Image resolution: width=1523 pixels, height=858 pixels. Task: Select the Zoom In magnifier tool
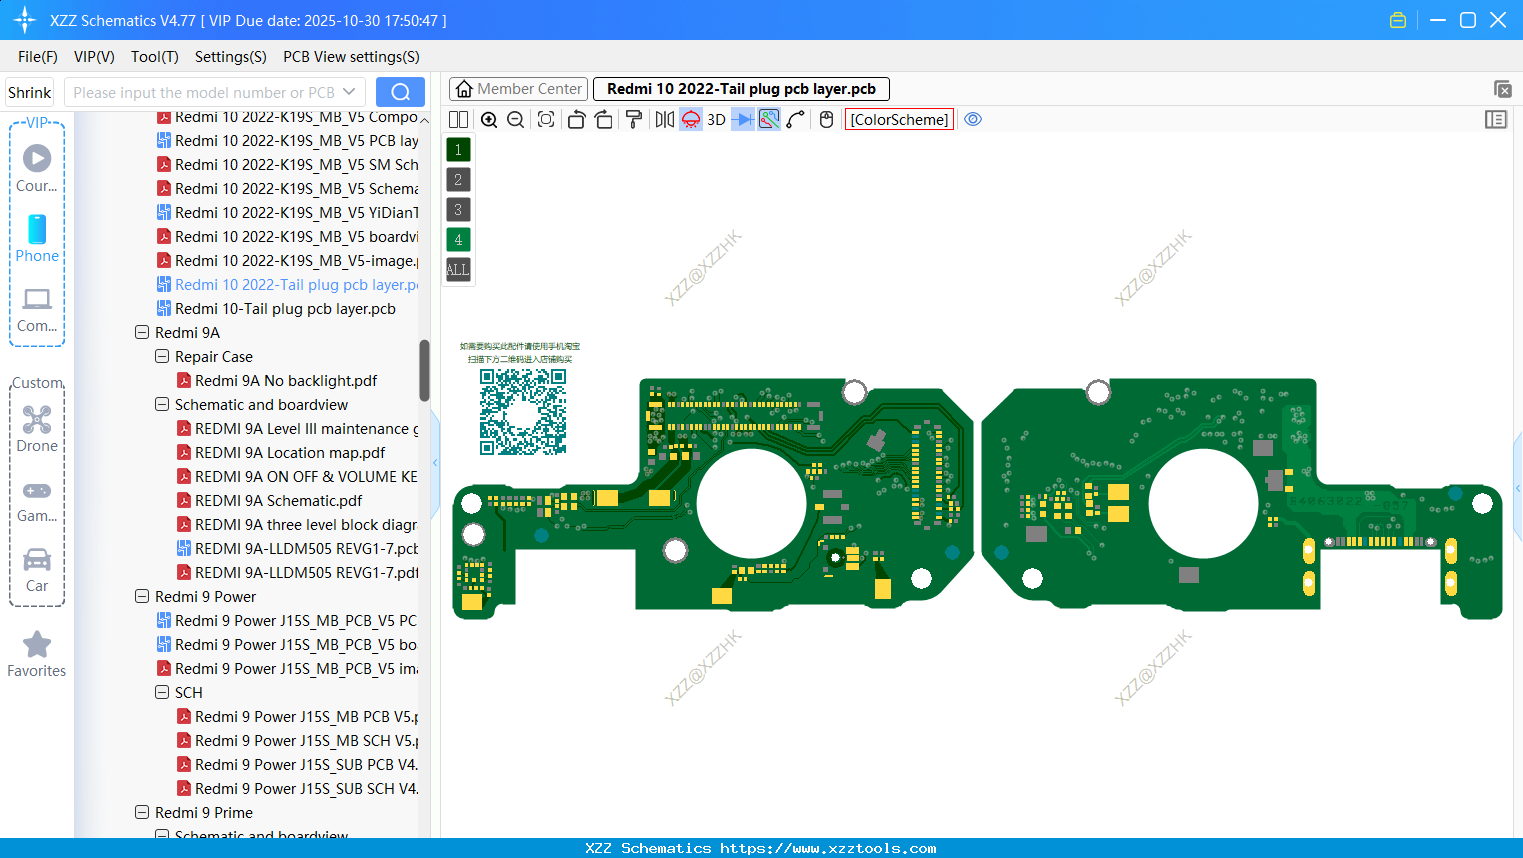(489, 119)
